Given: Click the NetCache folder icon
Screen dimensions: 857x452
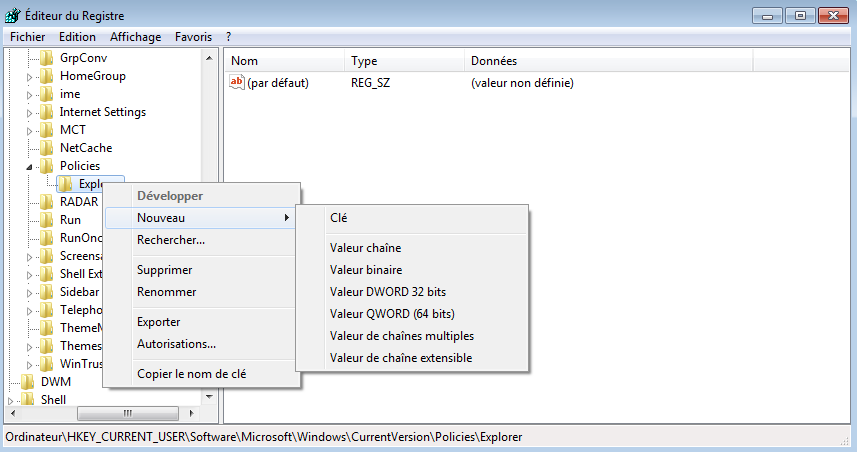Looking at the screenshot, I should 47,148.
